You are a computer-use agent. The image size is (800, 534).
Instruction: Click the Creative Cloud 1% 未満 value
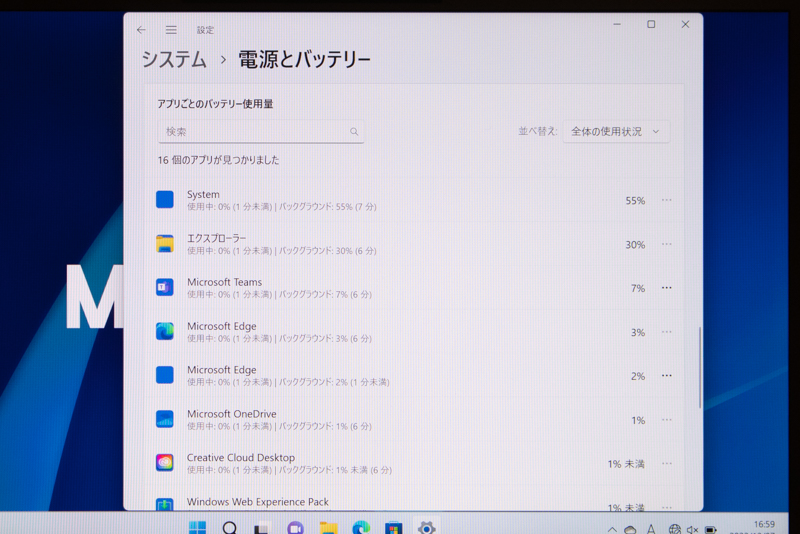626,464
